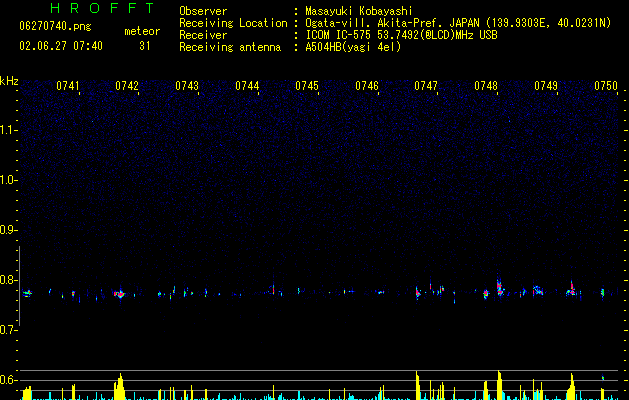
Task: Click the 1.0 kHz axis label
Action: click(9, 180)
